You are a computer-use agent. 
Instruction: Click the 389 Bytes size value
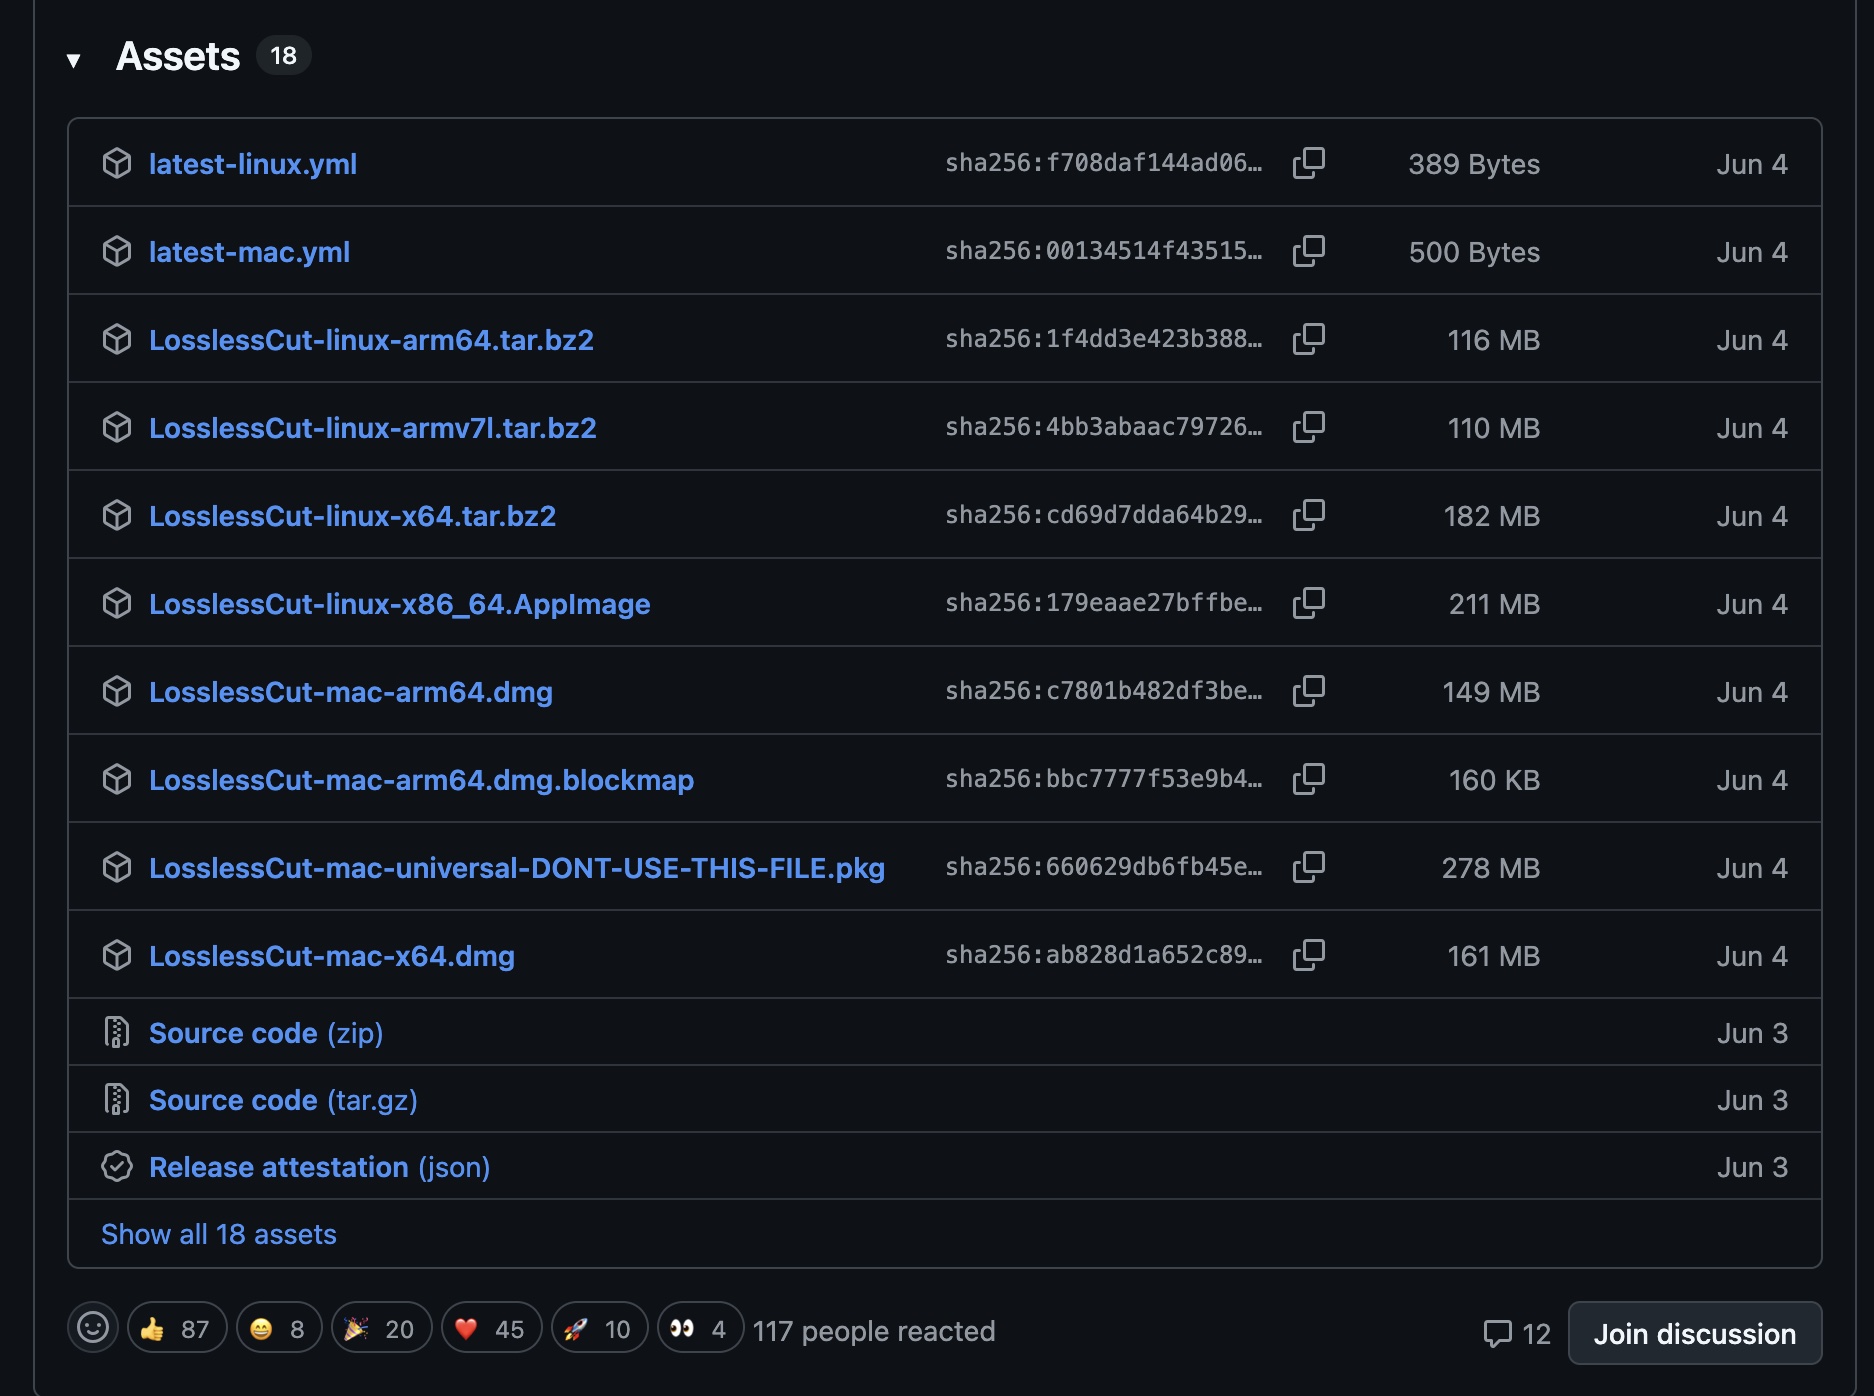pyautogui.click(x=1474, y=164)
